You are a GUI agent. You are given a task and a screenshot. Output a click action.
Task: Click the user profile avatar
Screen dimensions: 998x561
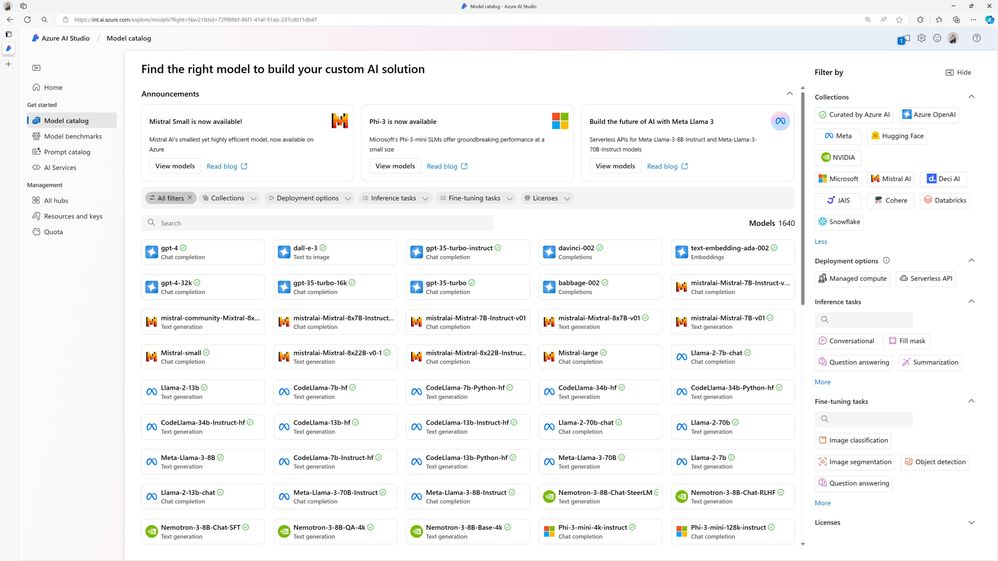[953, 38]
